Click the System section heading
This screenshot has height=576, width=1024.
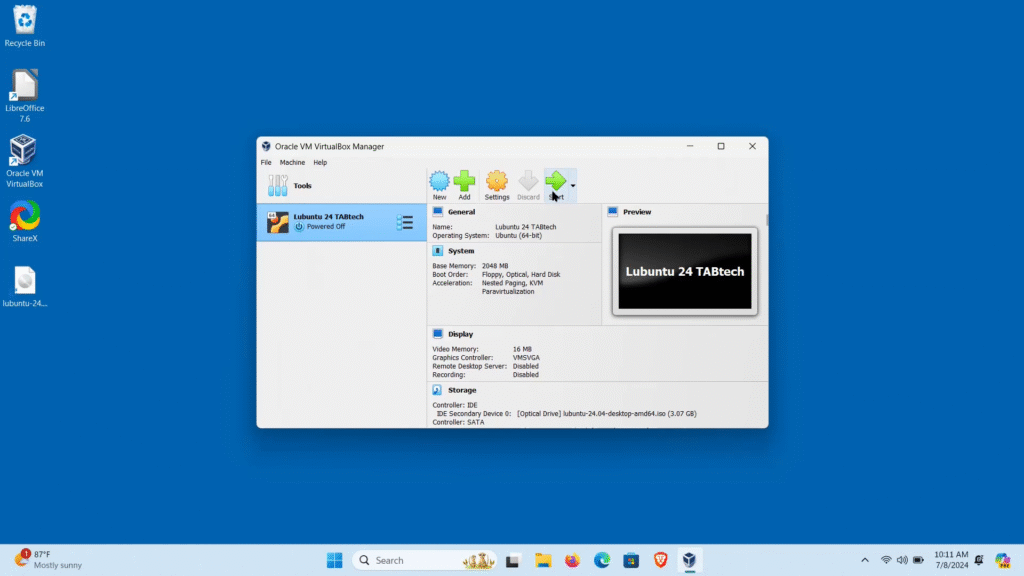coord(461,251)
